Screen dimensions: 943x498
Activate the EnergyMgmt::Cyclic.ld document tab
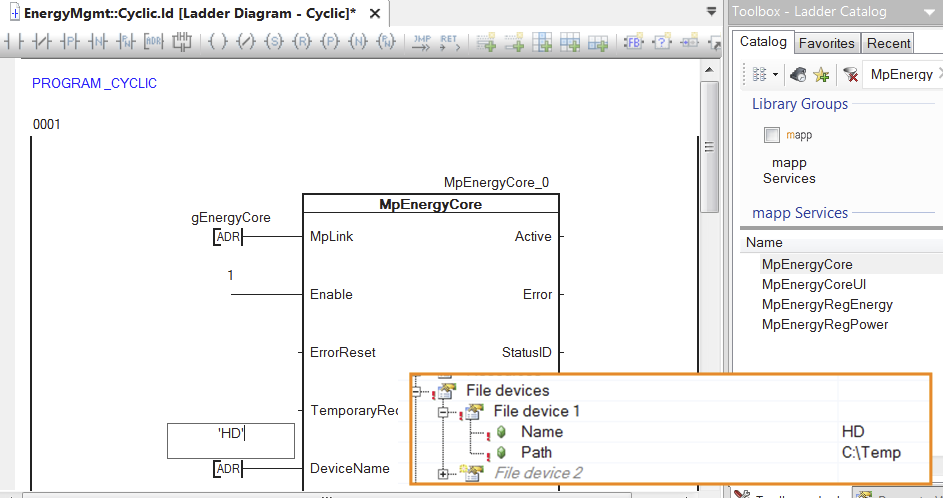tap(190, 13)
